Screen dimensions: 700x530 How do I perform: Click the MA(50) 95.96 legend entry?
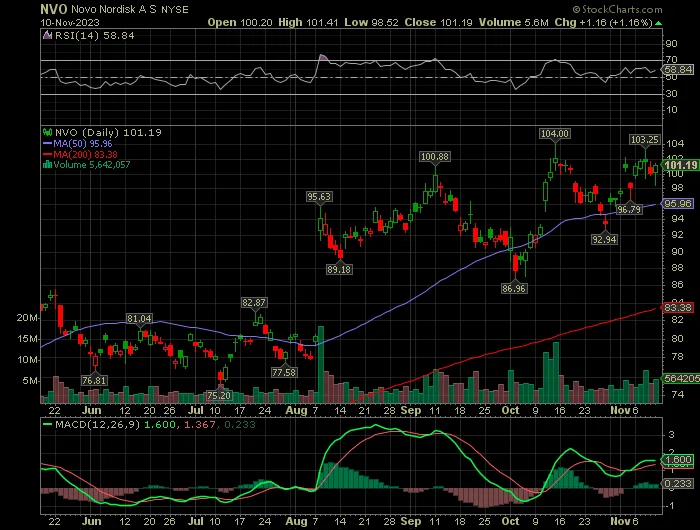78,144
